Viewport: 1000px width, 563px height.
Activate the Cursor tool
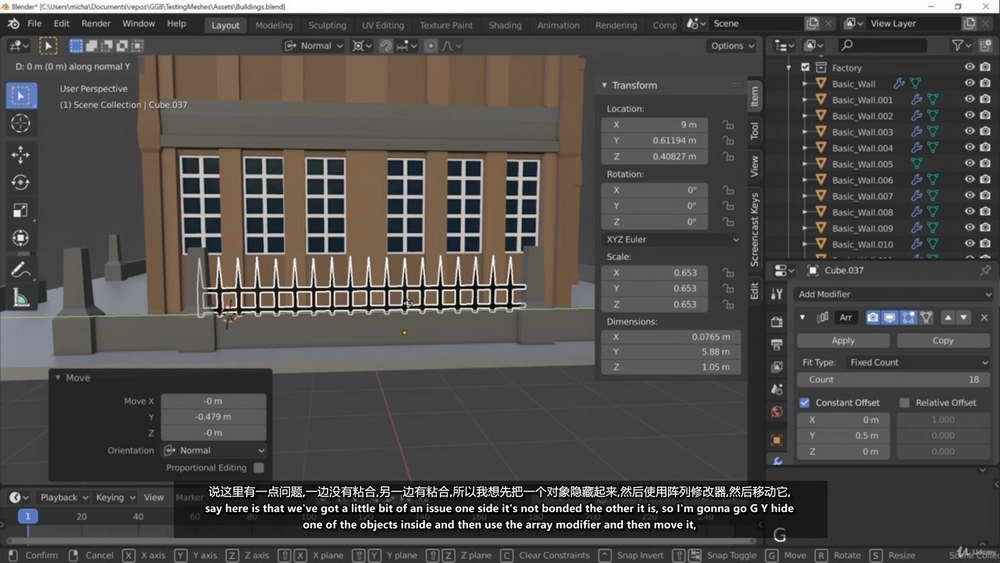(20, 123)
